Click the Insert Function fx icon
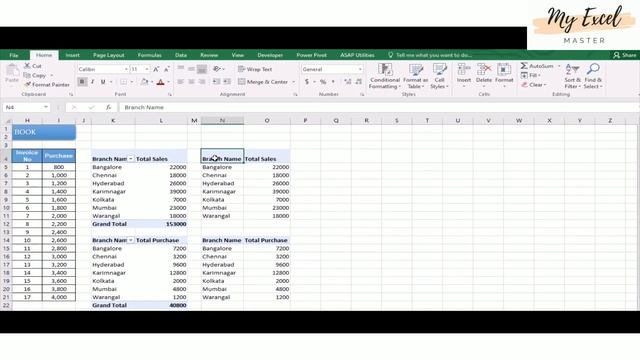The image size is (640, 360). pos(108,107)
